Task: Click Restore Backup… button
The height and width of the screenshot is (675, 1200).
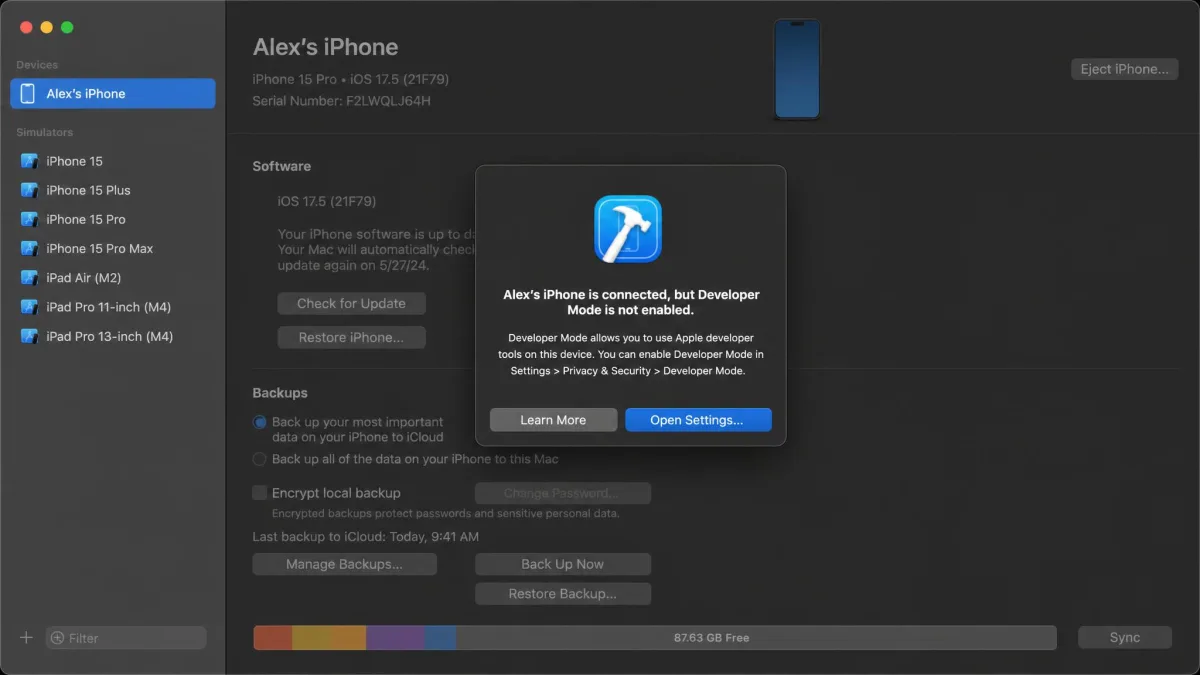Action: point(563,594)
